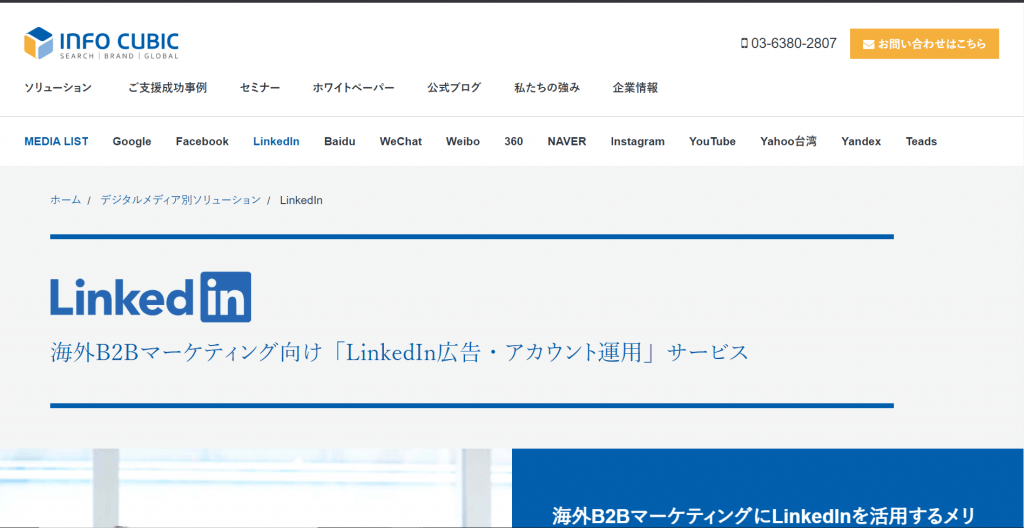Select Facebook in the media list
This screenshot has height=528, width=1024.
(x=202, y=141)
